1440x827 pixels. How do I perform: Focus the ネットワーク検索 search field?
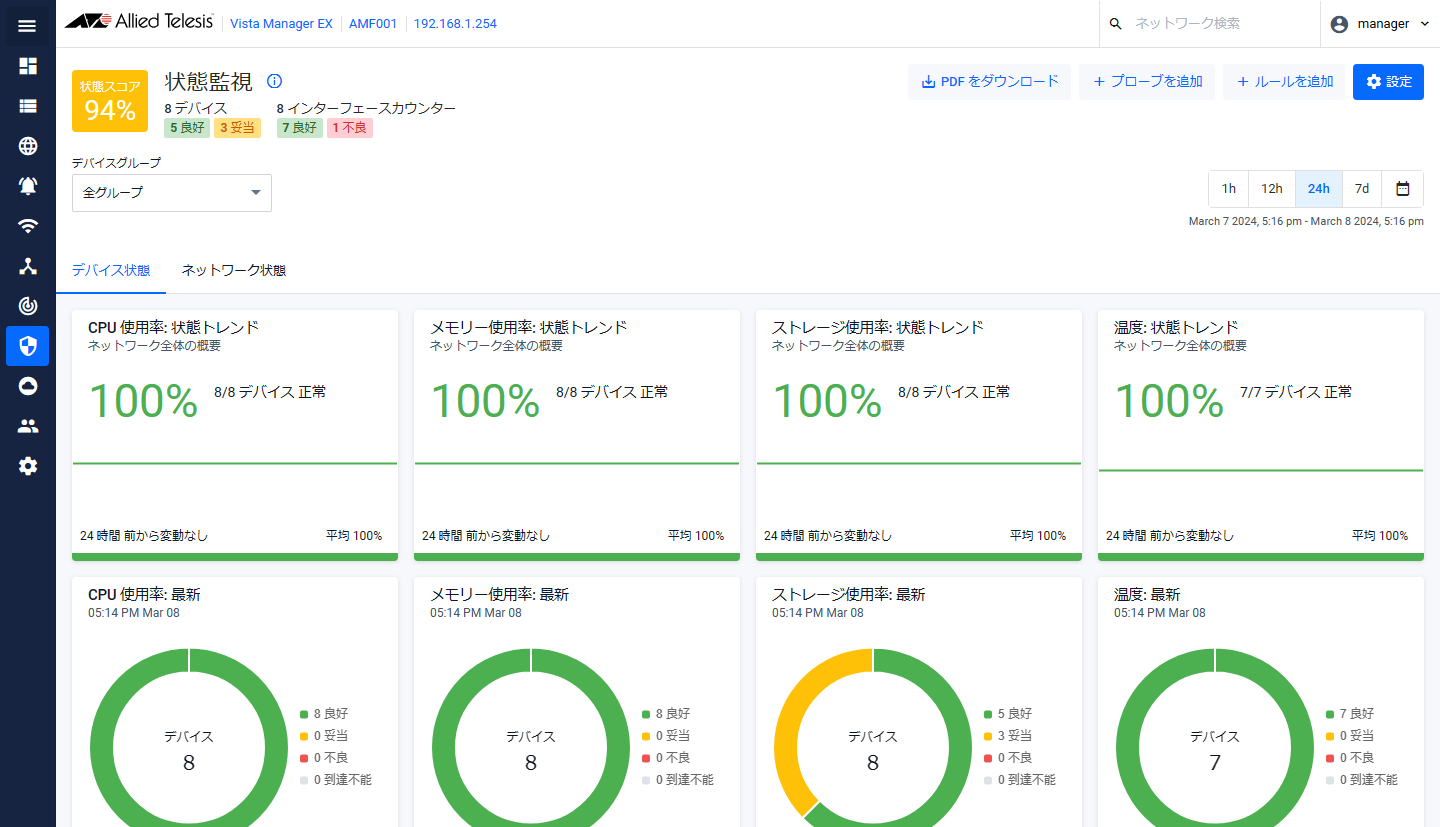(x=1215, y=24)
